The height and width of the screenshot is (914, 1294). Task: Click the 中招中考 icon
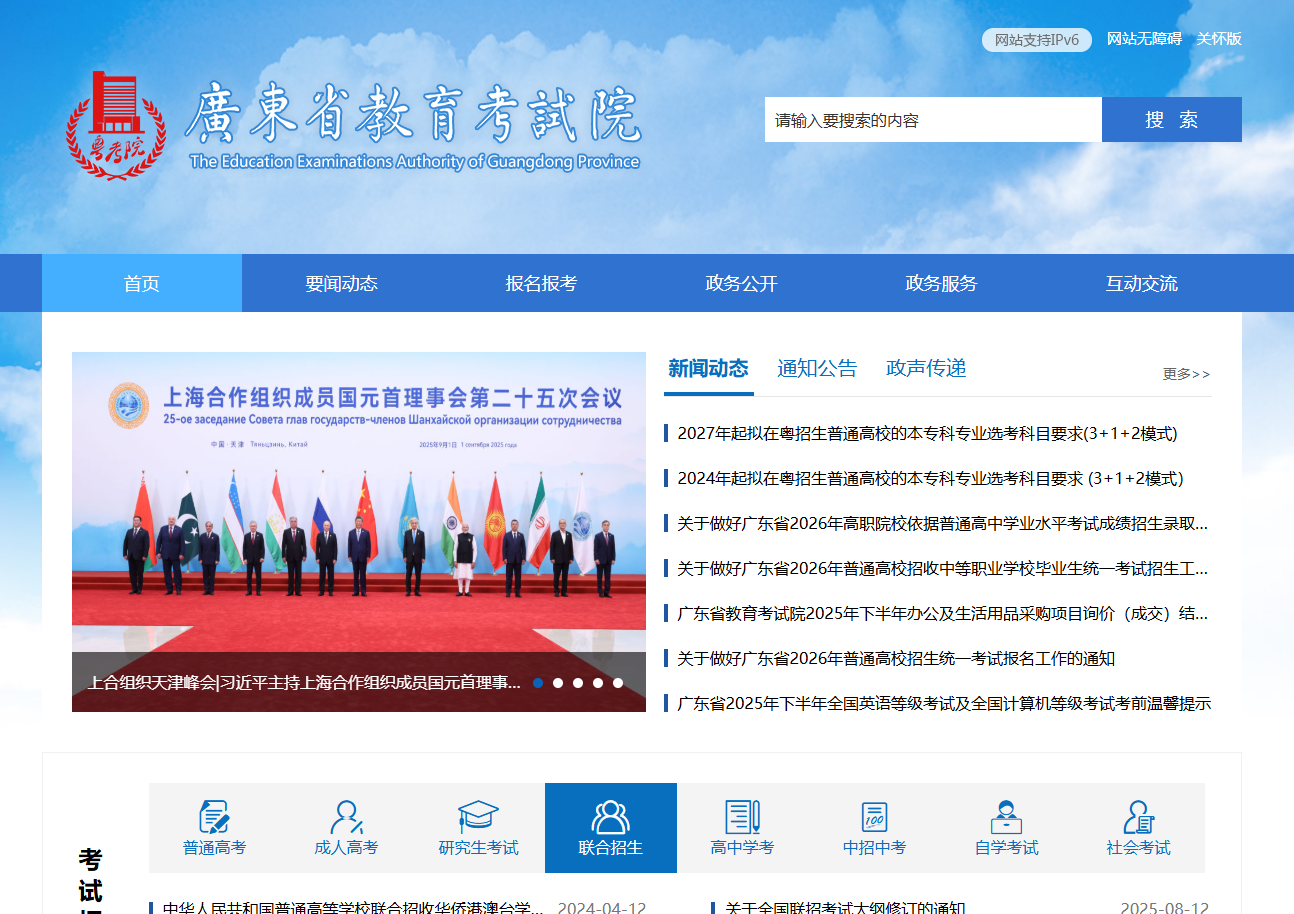click(874, 817)
